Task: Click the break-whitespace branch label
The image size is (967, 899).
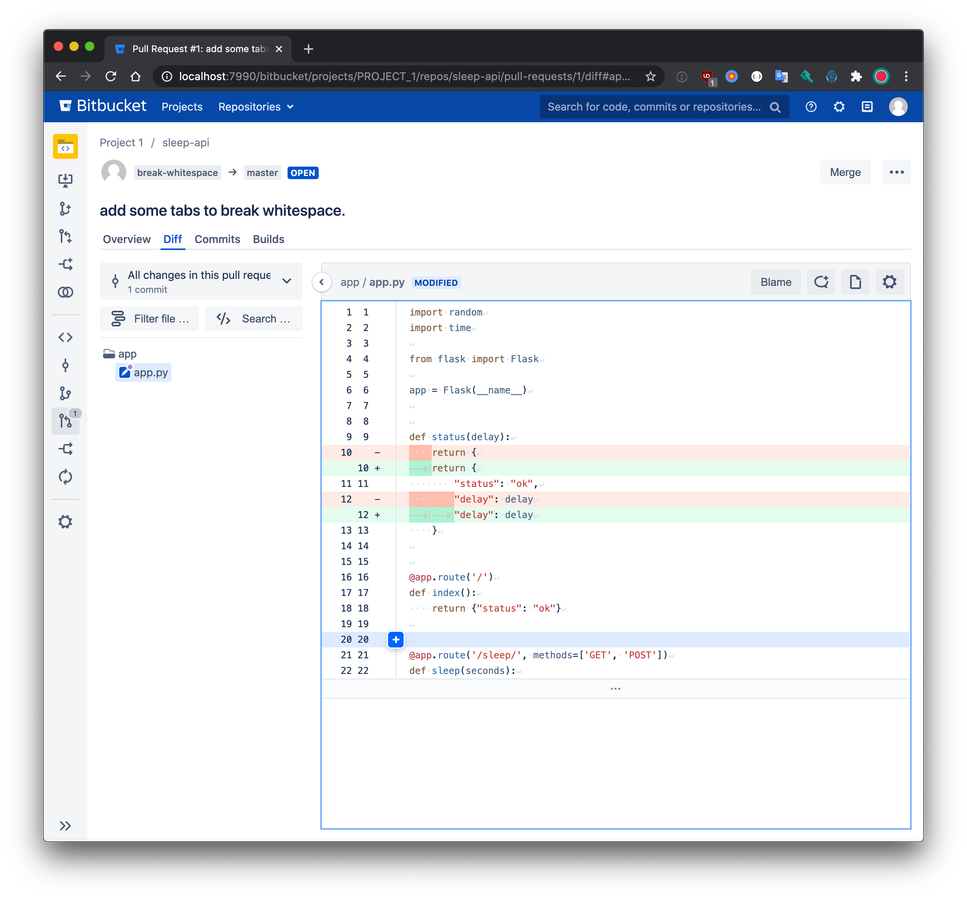Action: 178,173
